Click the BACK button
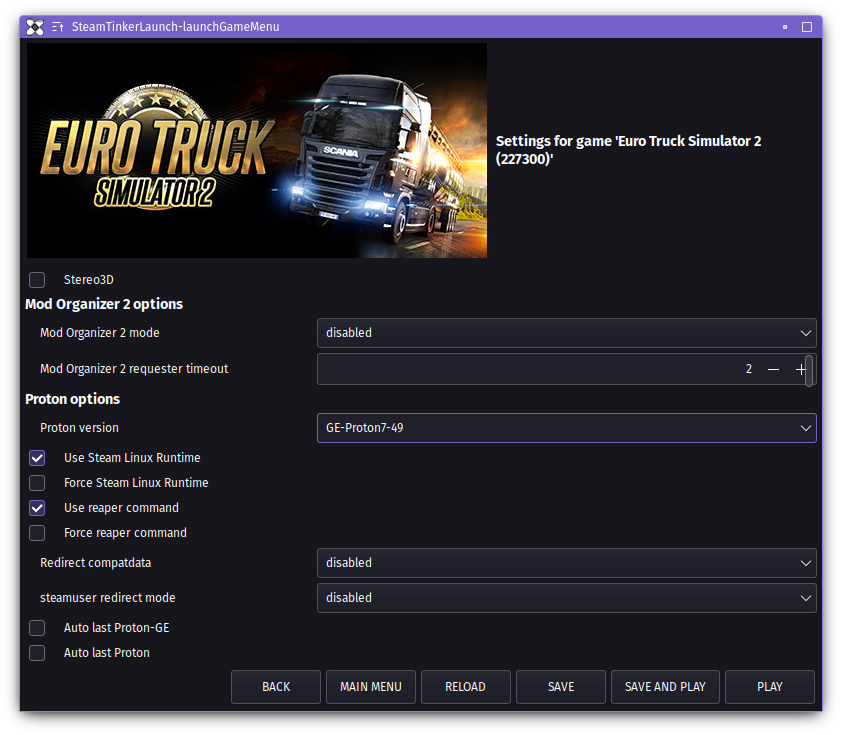The width and height of the screenshot is (842, 735). pos(276,687)
